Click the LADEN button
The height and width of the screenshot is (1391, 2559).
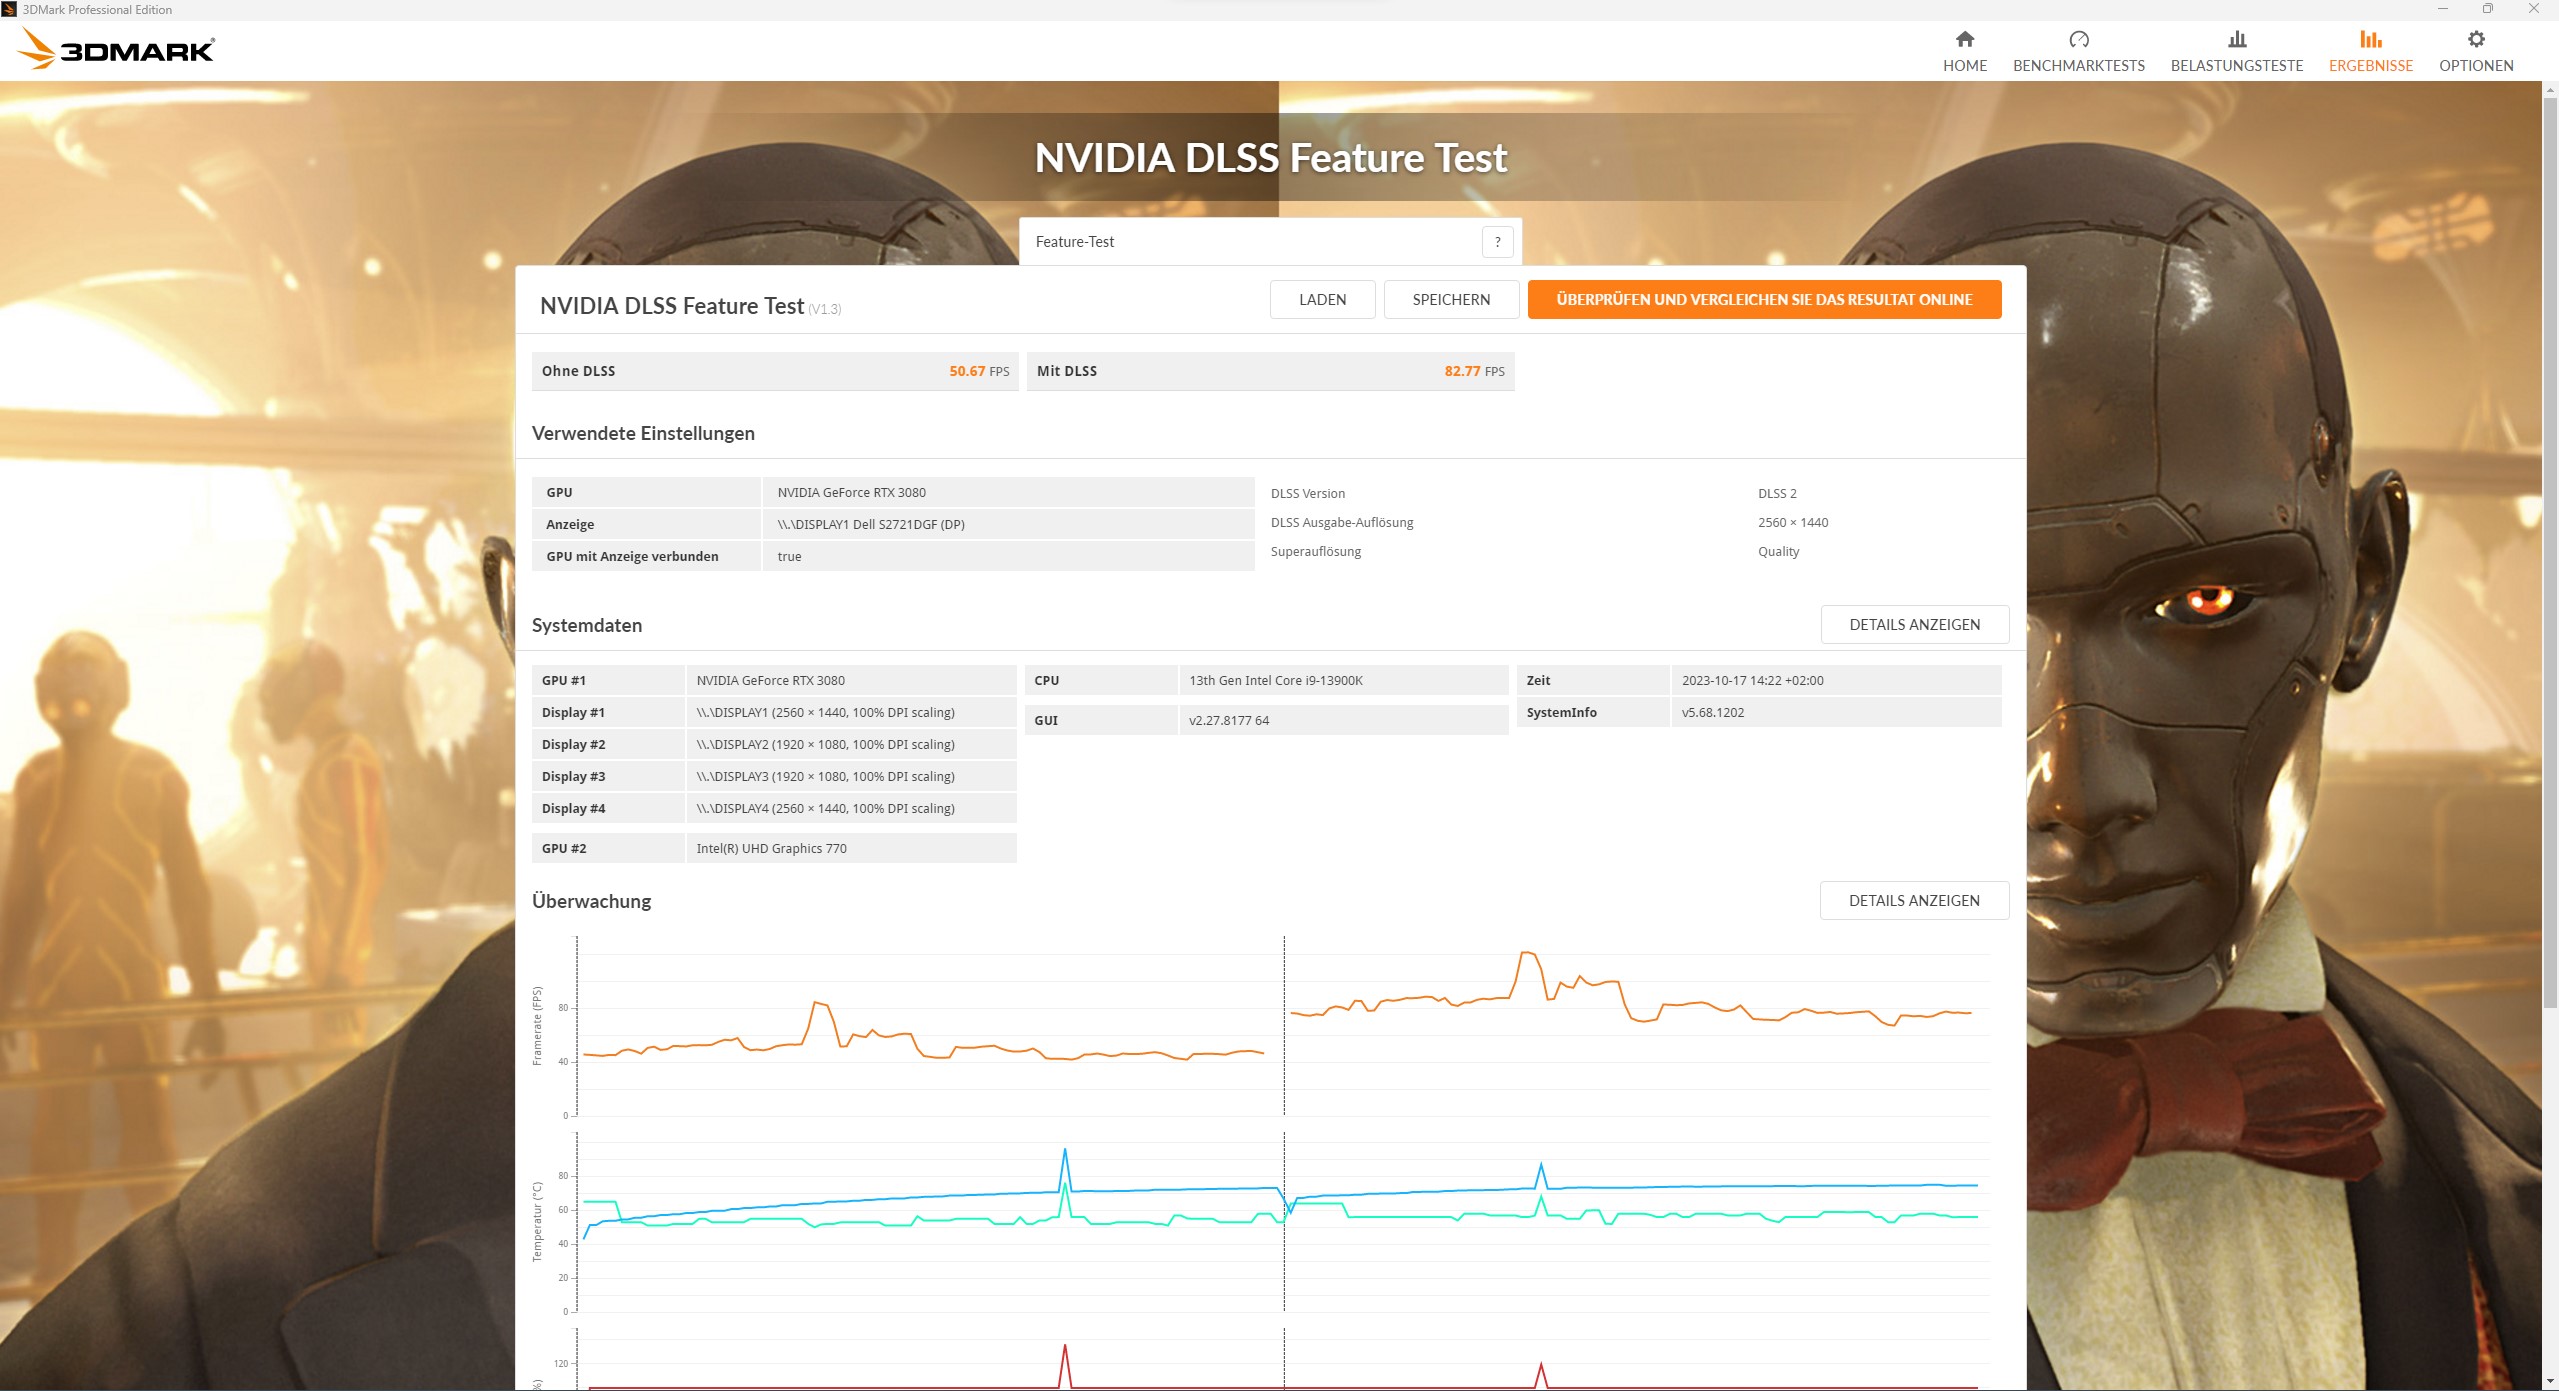point(1321,300)
